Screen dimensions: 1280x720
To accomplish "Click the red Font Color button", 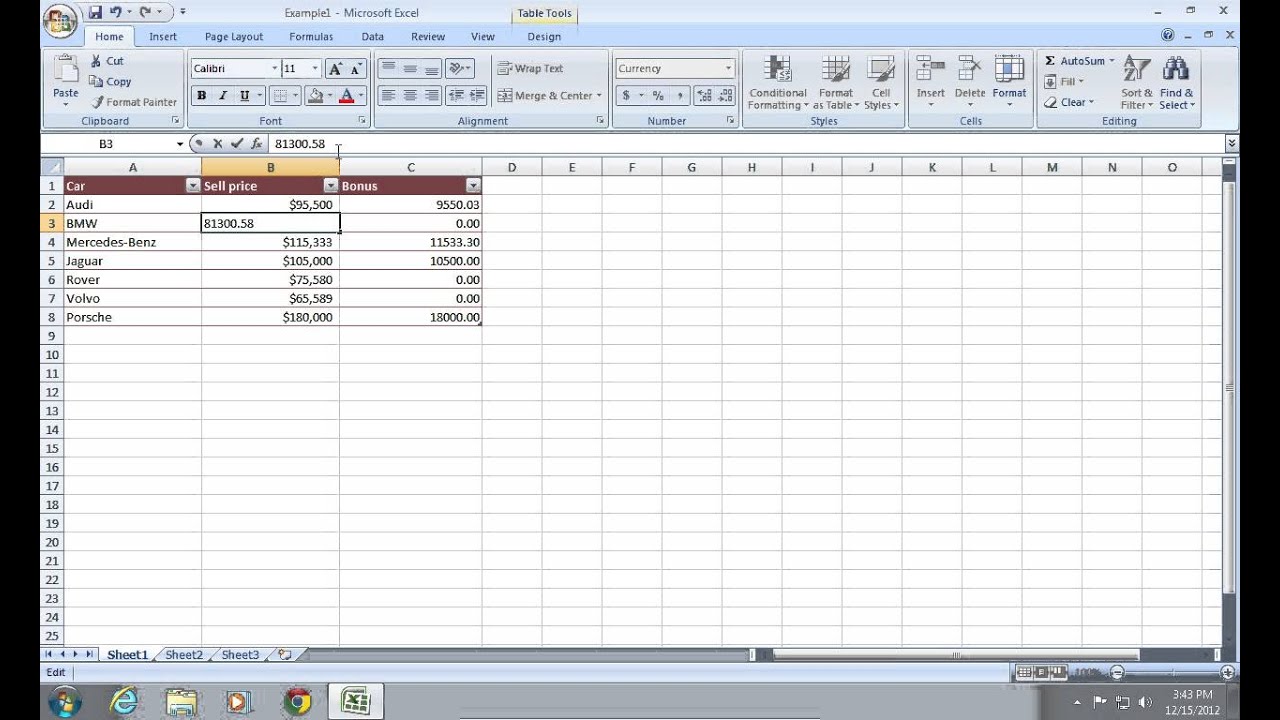I will (x=347, y=96).
